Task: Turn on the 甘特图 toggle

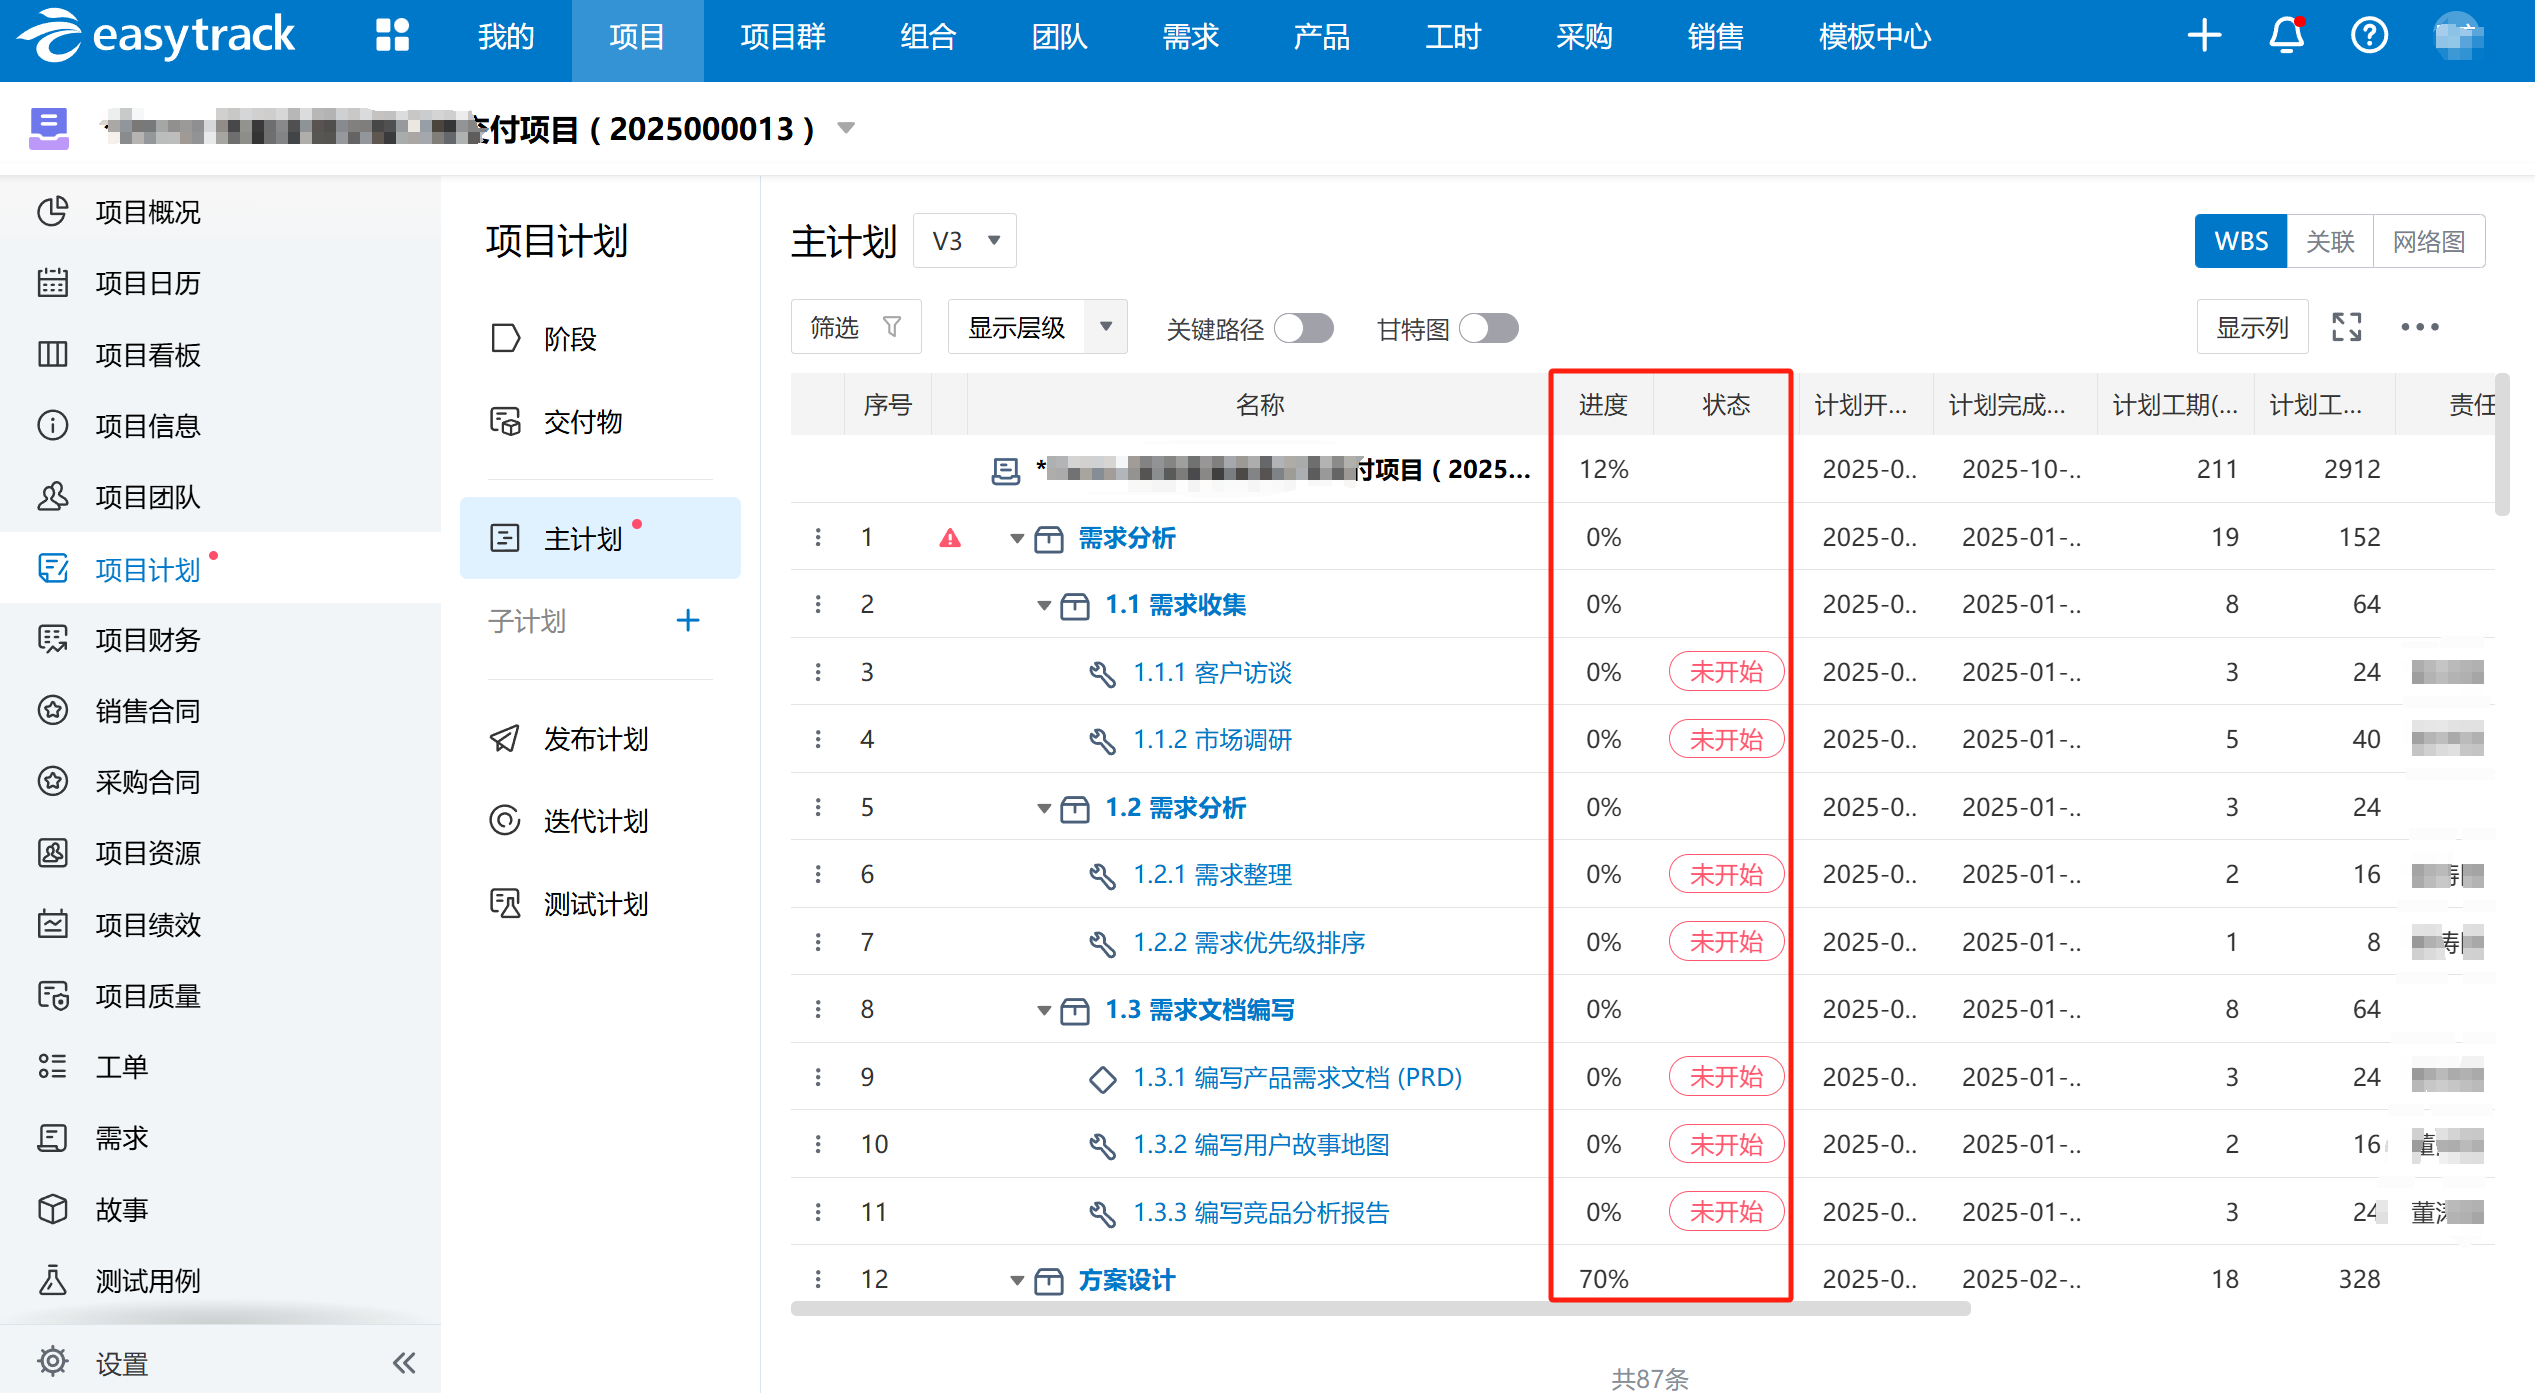Action: pos(1488,328)
